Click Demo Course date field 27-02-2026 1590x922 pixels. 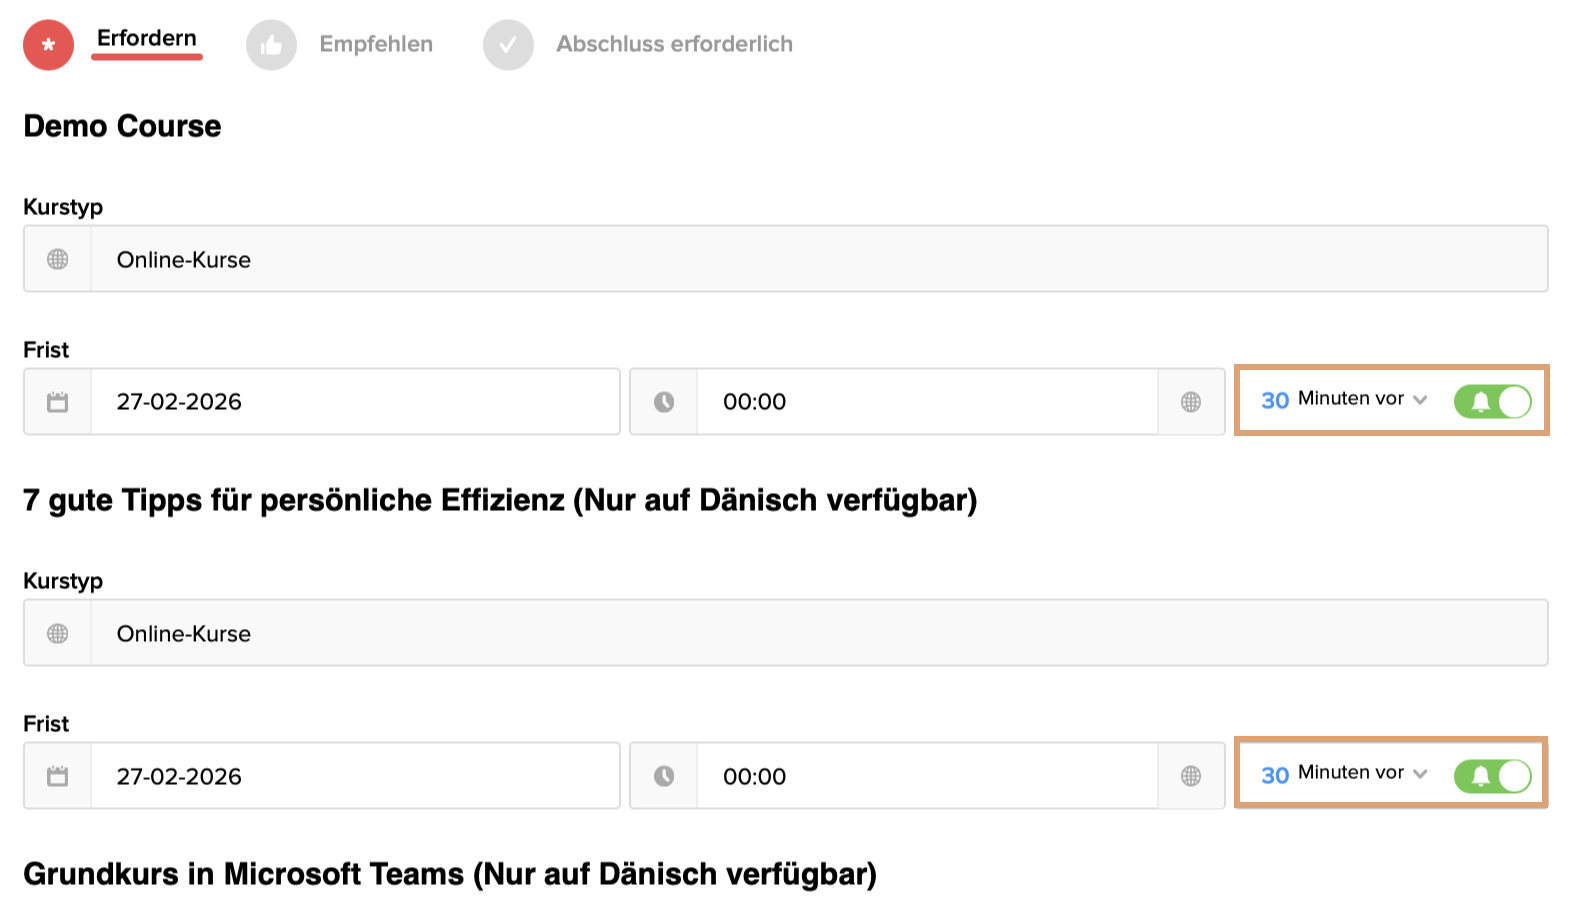[x=354, y=402]
